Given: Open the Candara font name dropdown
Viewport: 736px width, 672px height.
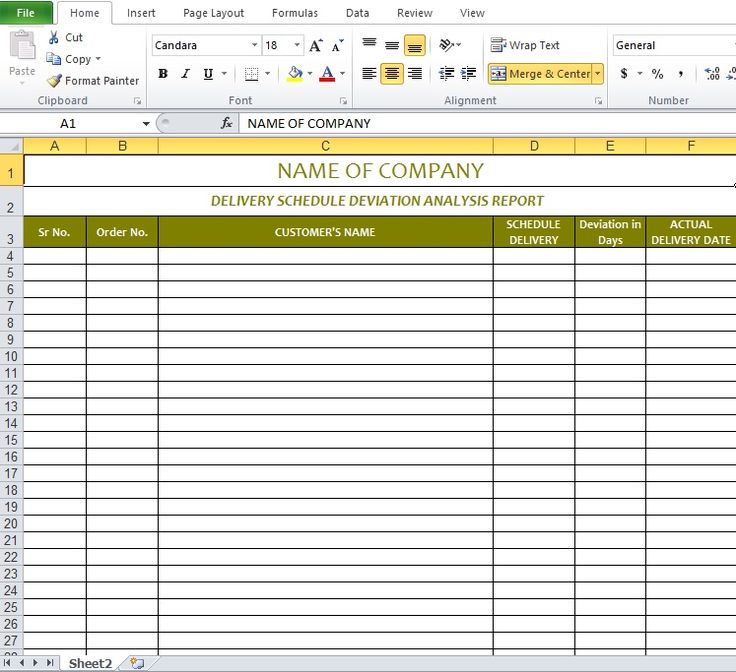Looking at the screenshot, I should (252, 46).
